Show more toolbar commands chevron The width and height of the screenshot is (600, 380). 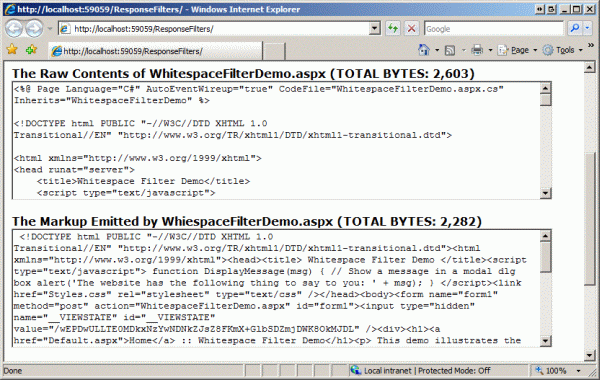point(591,46)
